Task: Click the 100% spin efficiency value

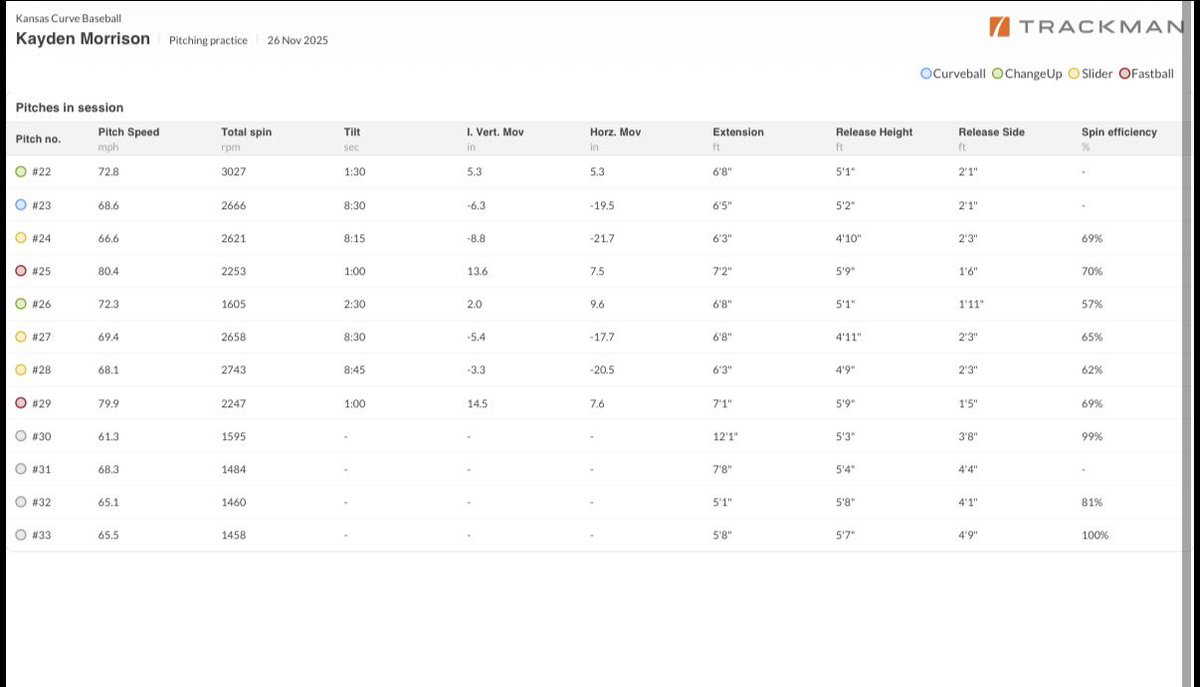Action: pyautogui.click(x=1095, y=535)
